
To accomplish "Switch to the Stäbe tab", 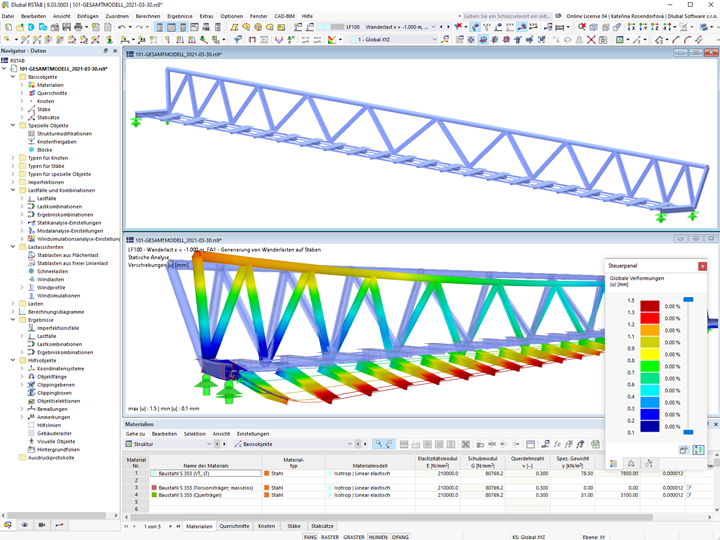I will point(293,526).
